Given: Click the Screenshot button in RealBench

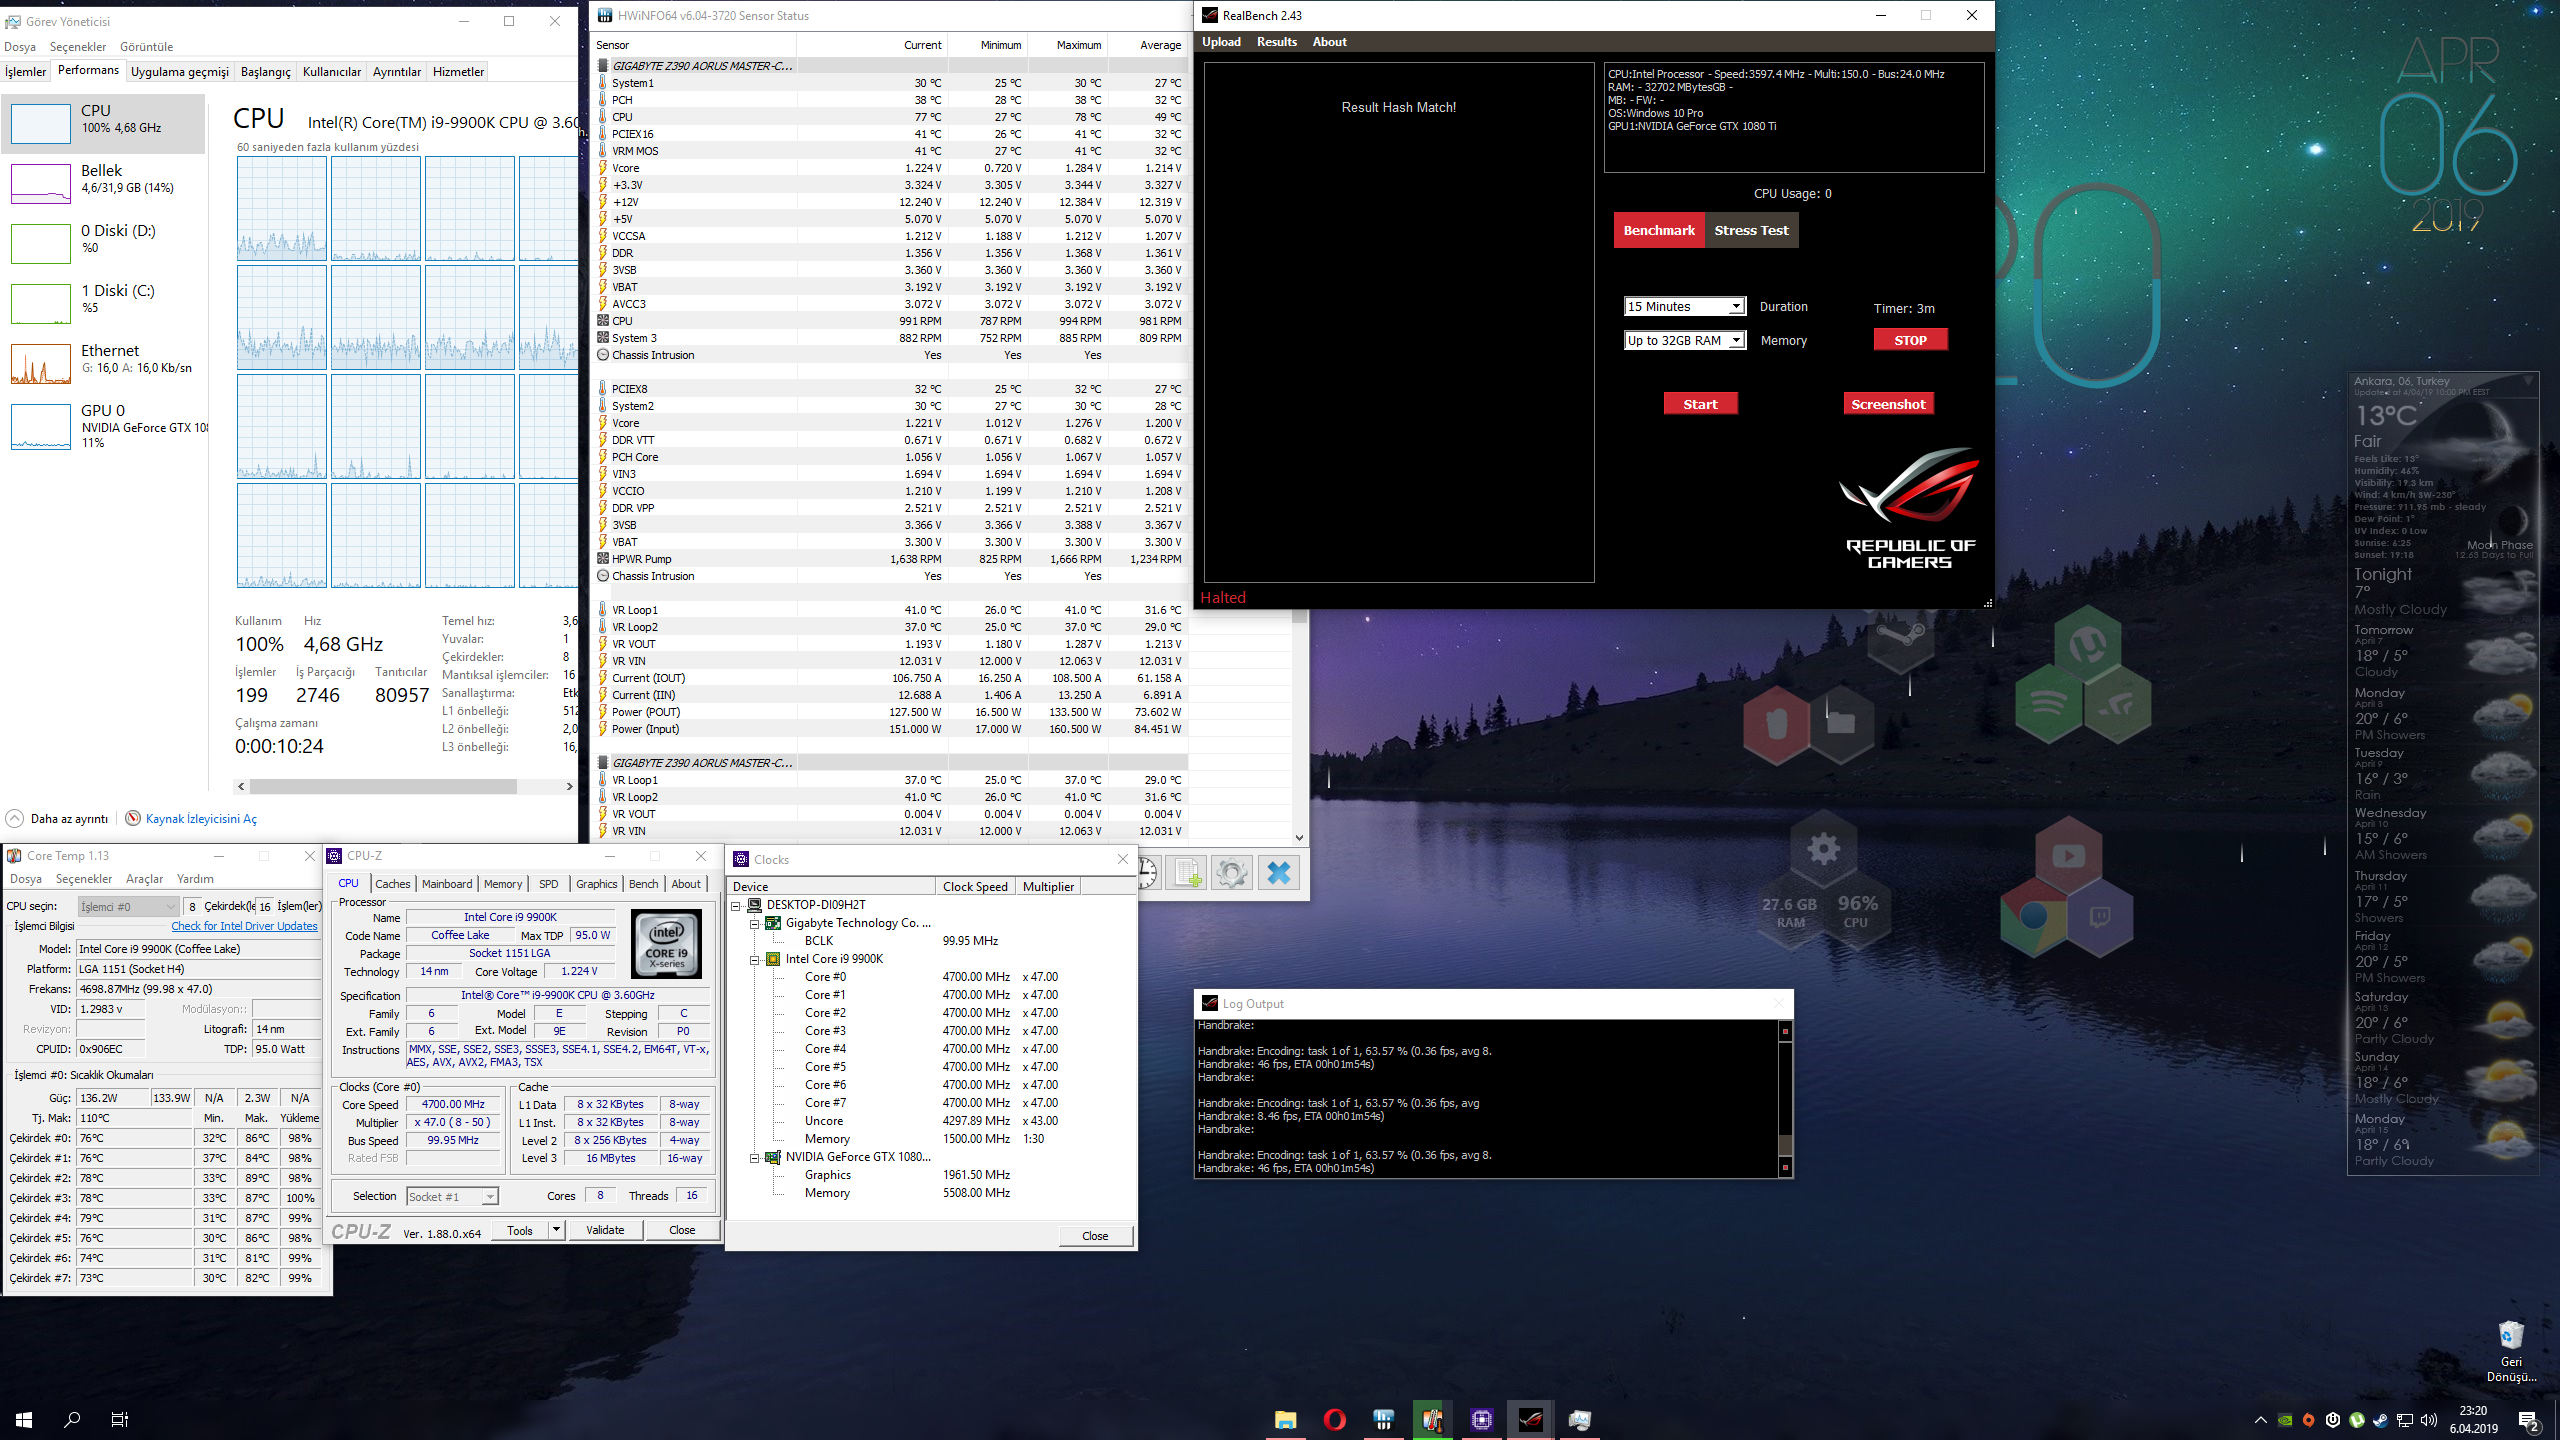Looking at the screenshot, I should click(1888, 404).
